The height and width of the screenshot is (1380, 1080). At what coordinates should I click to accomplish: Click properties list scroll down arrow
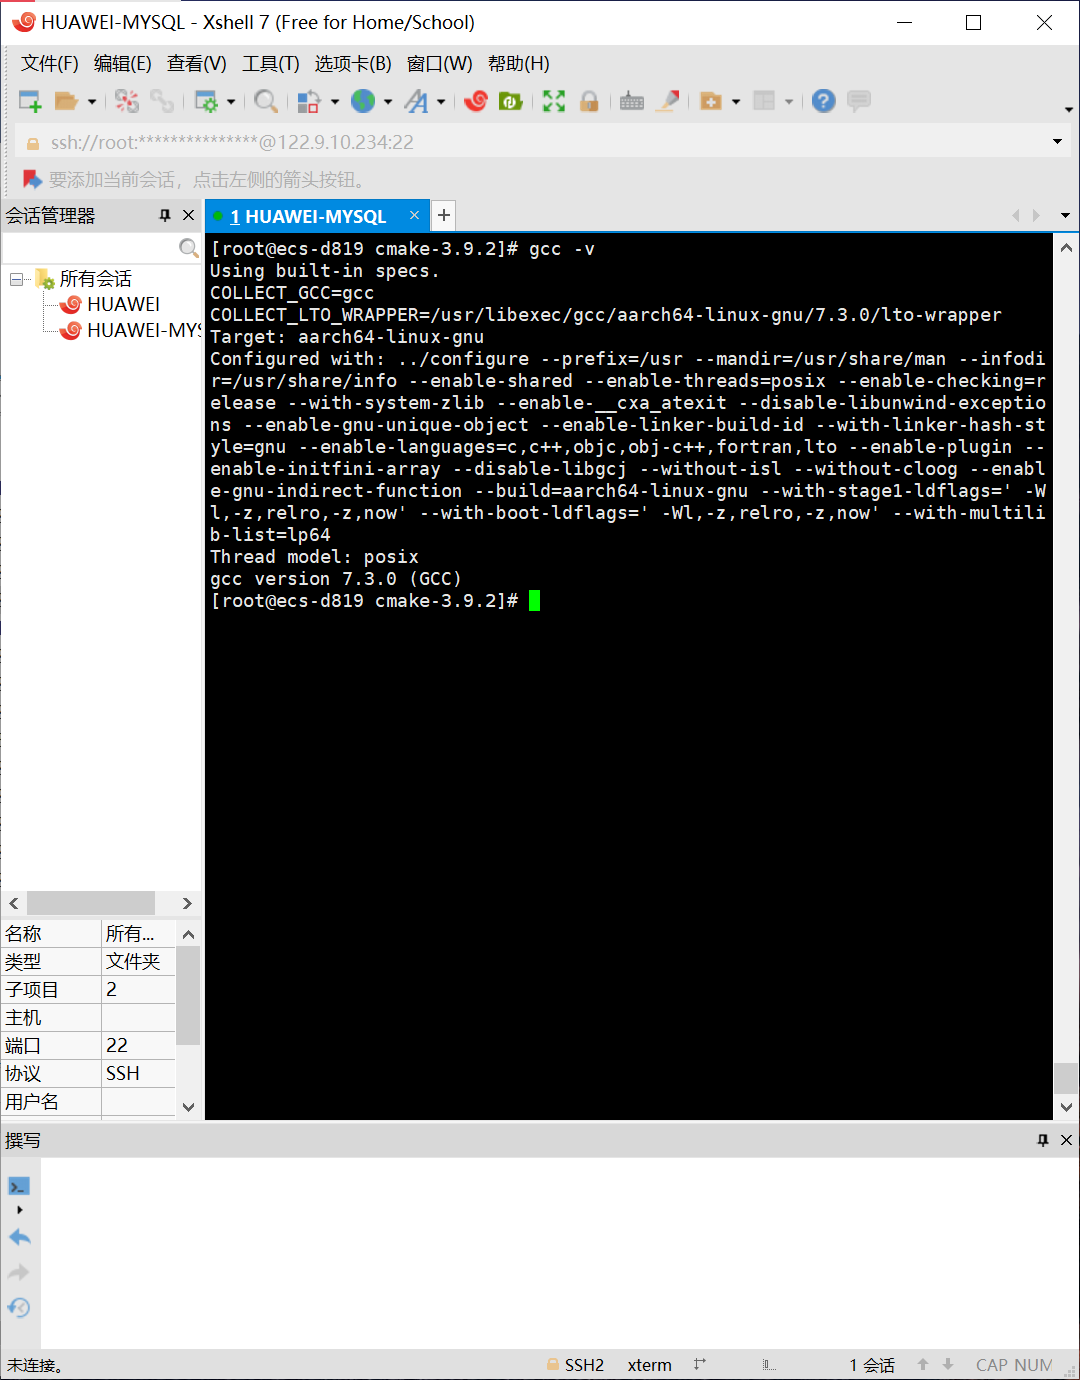pyautogui.click(x=188, y=1107)
